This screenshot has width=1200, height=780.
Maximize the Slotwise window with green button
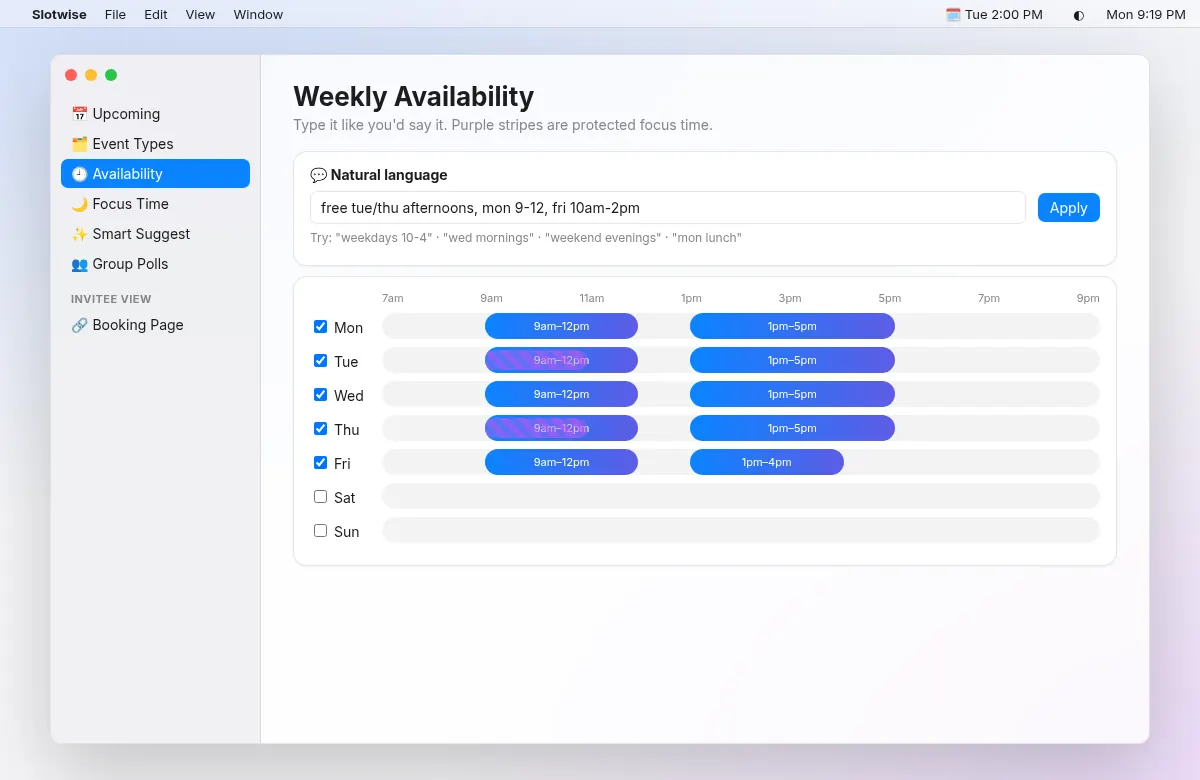111,75
